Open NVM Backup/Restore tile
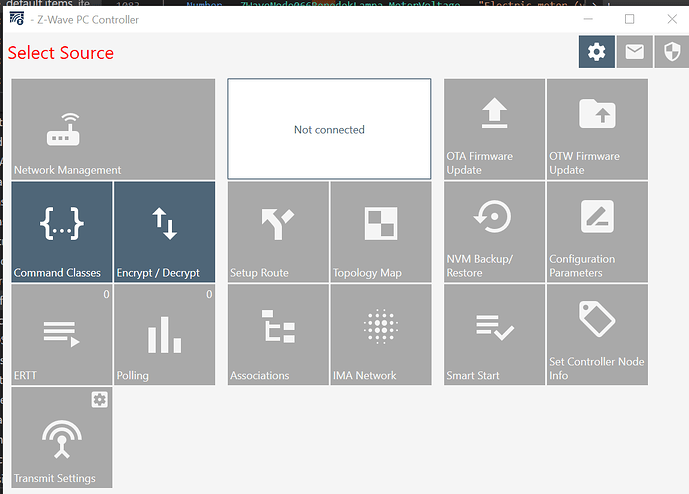Viewport: 689px width, 494px height. pos(494,232)
